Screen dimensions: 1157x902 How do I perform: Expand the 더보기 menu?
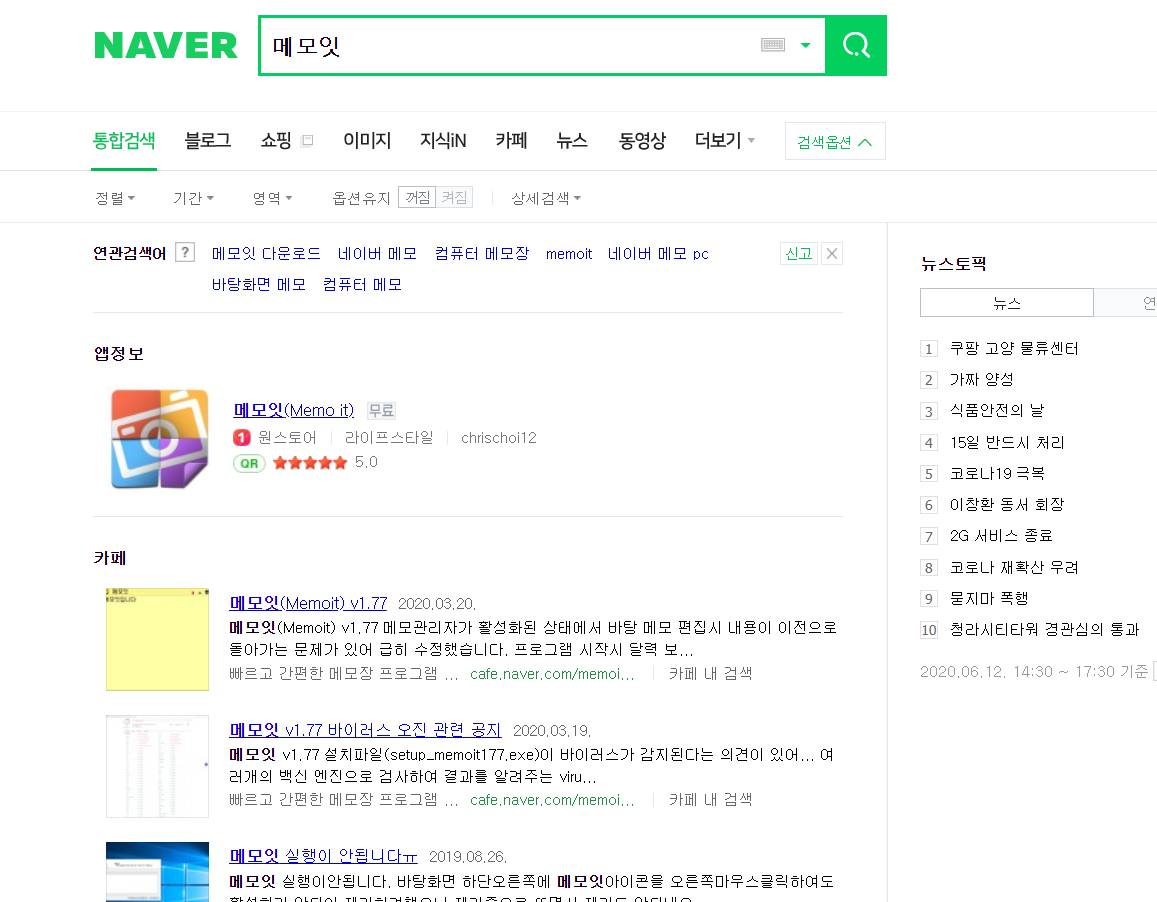point(725,141)
